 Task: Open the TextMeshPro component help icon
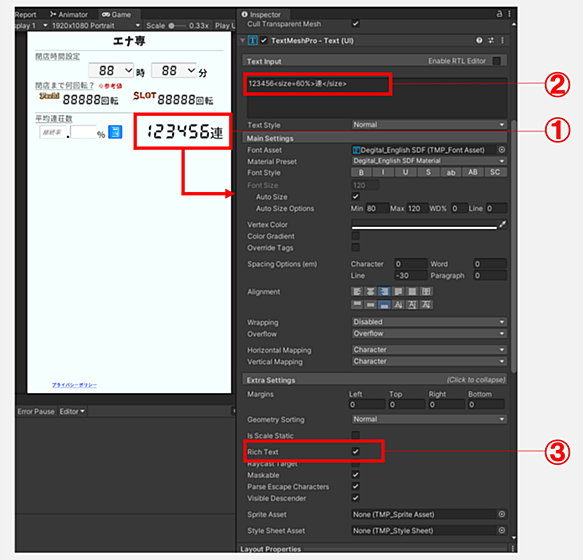[x=479, y=40]
